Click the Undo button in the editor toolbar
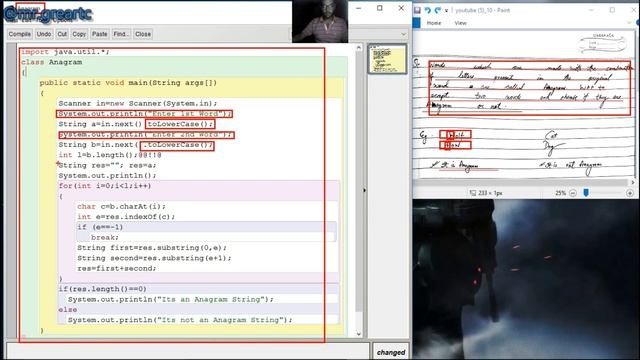The width and height of the screenshot is (640, 360). [44, 34]
